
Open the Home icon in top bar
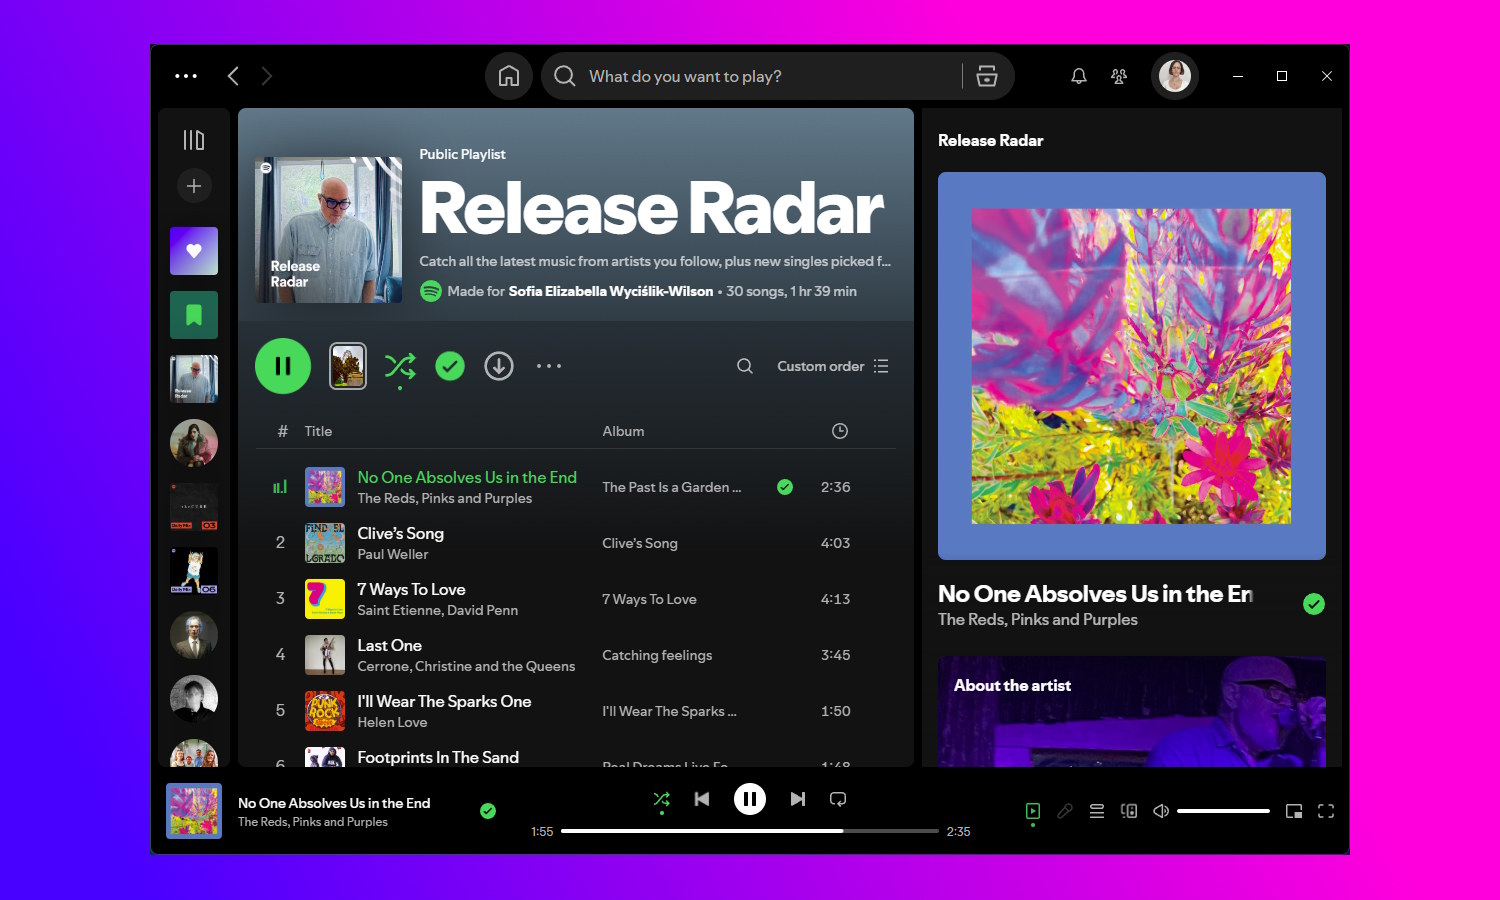pyautogui.click(x=508, y=76)
